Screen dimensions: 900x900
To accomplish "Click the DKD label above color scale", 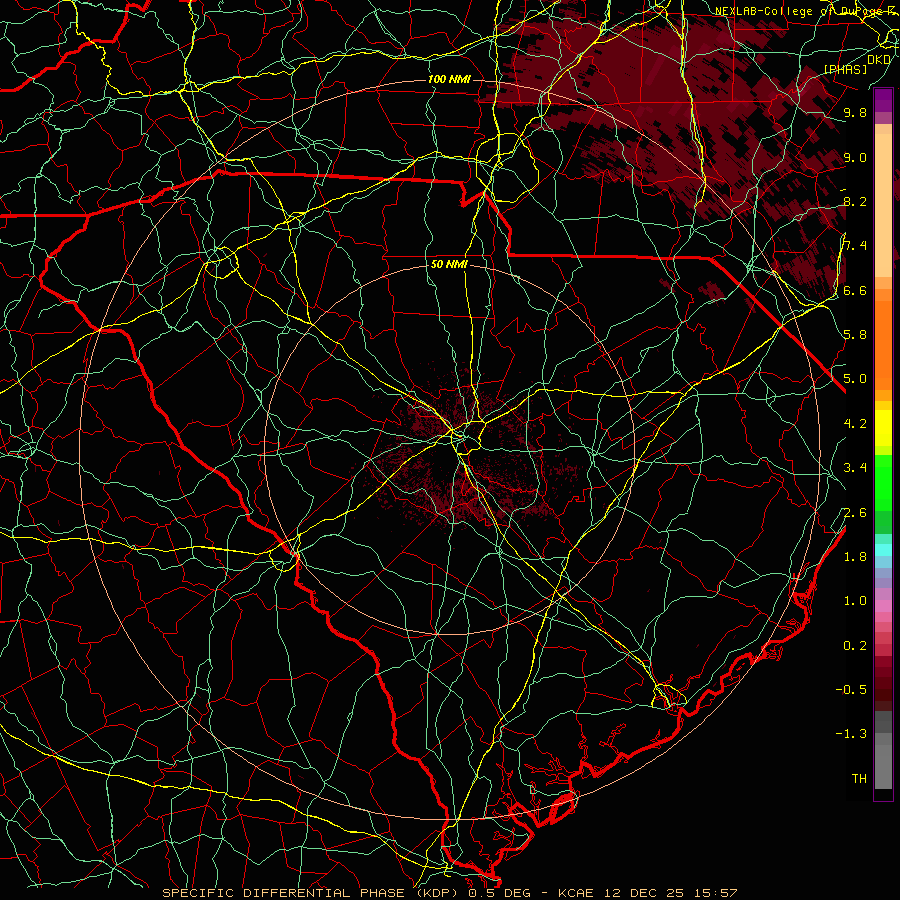I will pyautogui.click(x=879, y=60).
